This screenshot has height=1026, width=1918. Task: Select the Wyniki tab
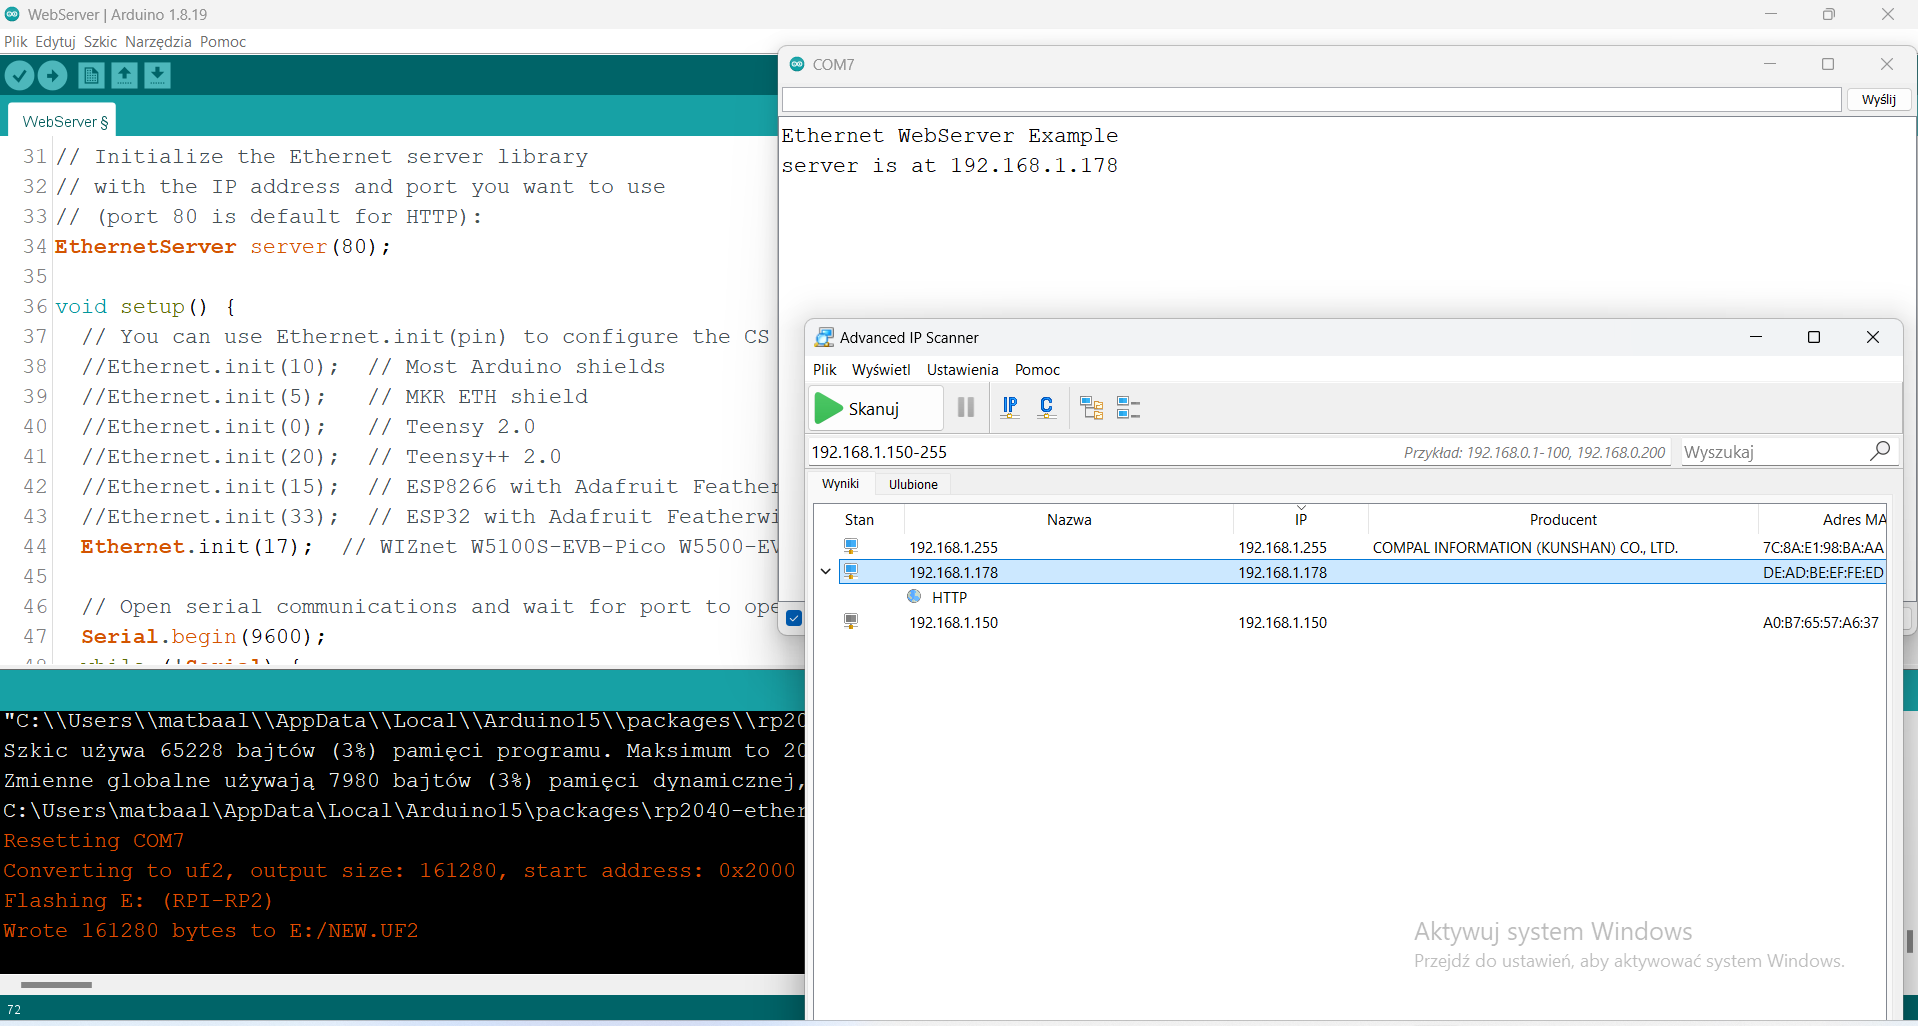click(x=840, y=483)
